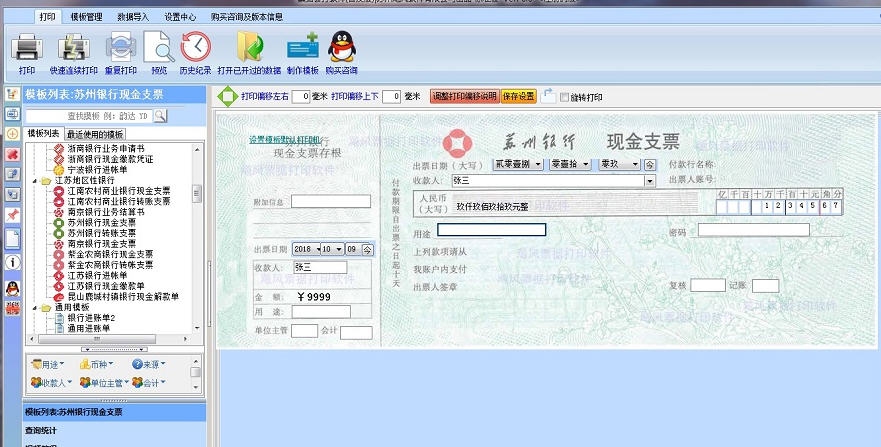Open the 数据导入 ribbon tab
The height and width of the screenshot is (447, 881).
pos(133,17)
